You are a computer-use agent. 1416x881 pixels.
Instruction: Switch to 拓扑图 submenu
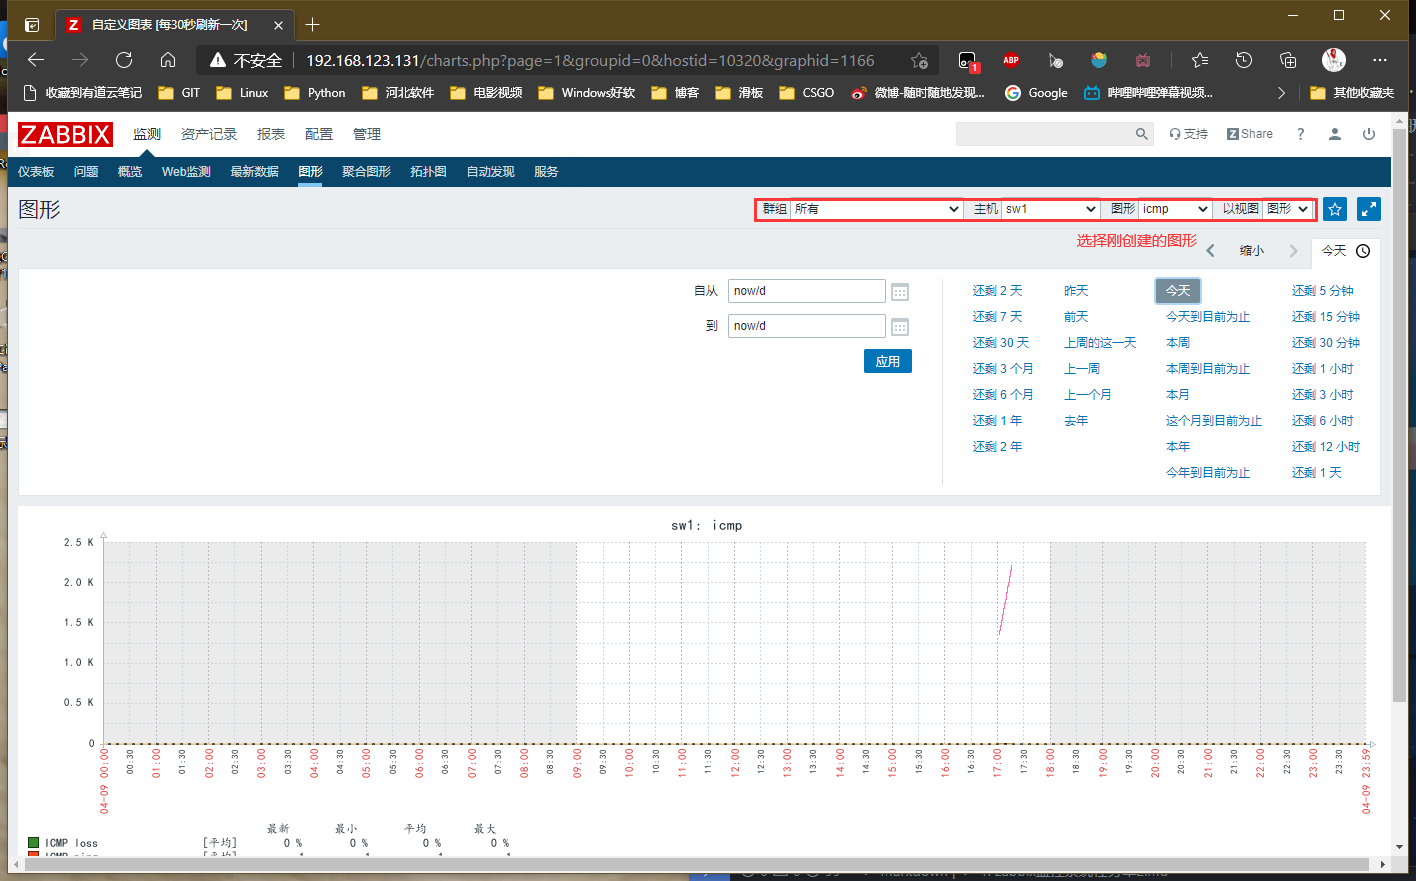[x=428, y=172]
